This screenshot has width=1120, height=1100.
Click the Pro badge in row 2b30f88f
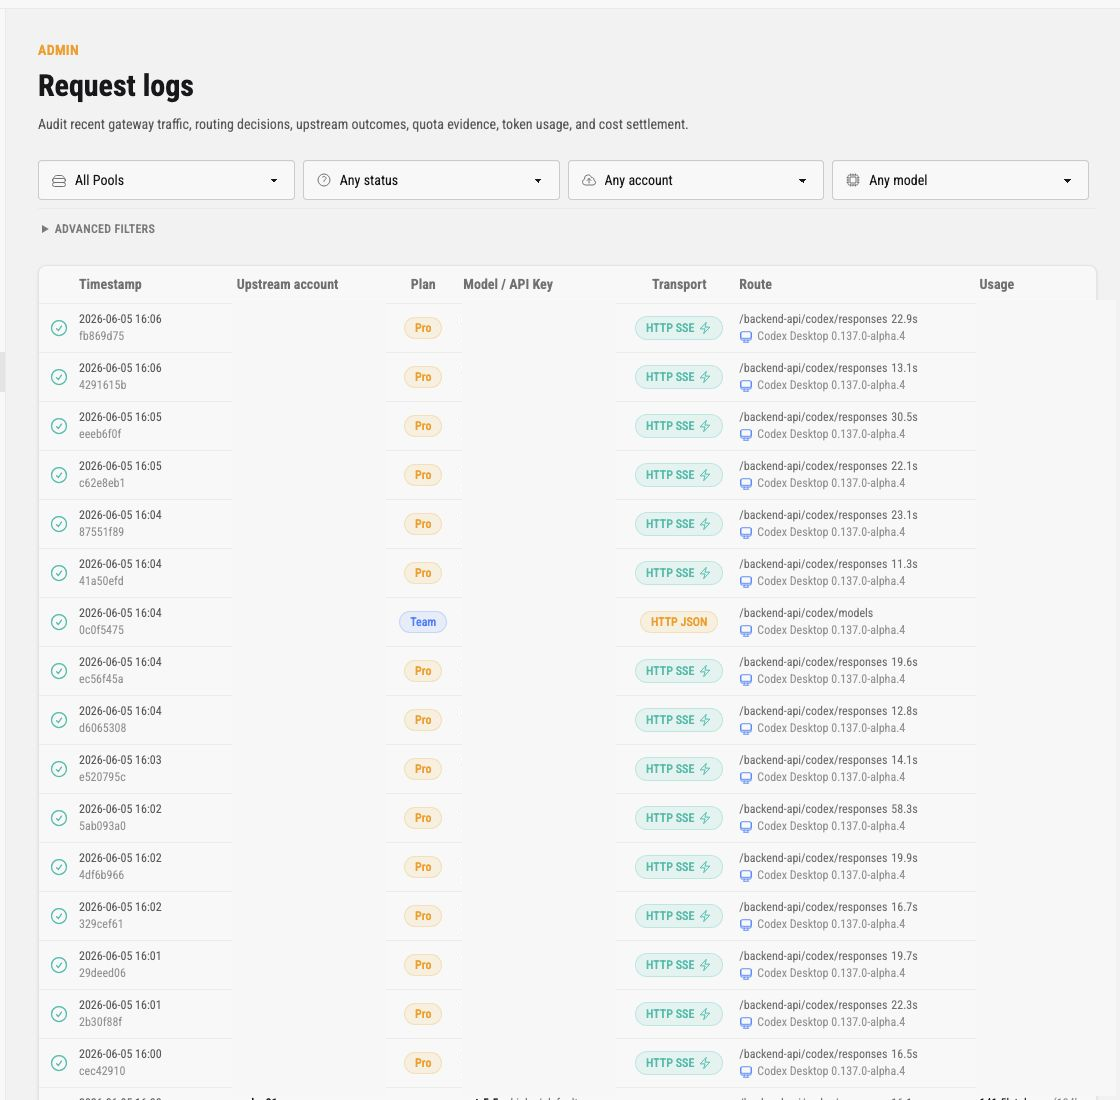click(x=423, y=1014)
